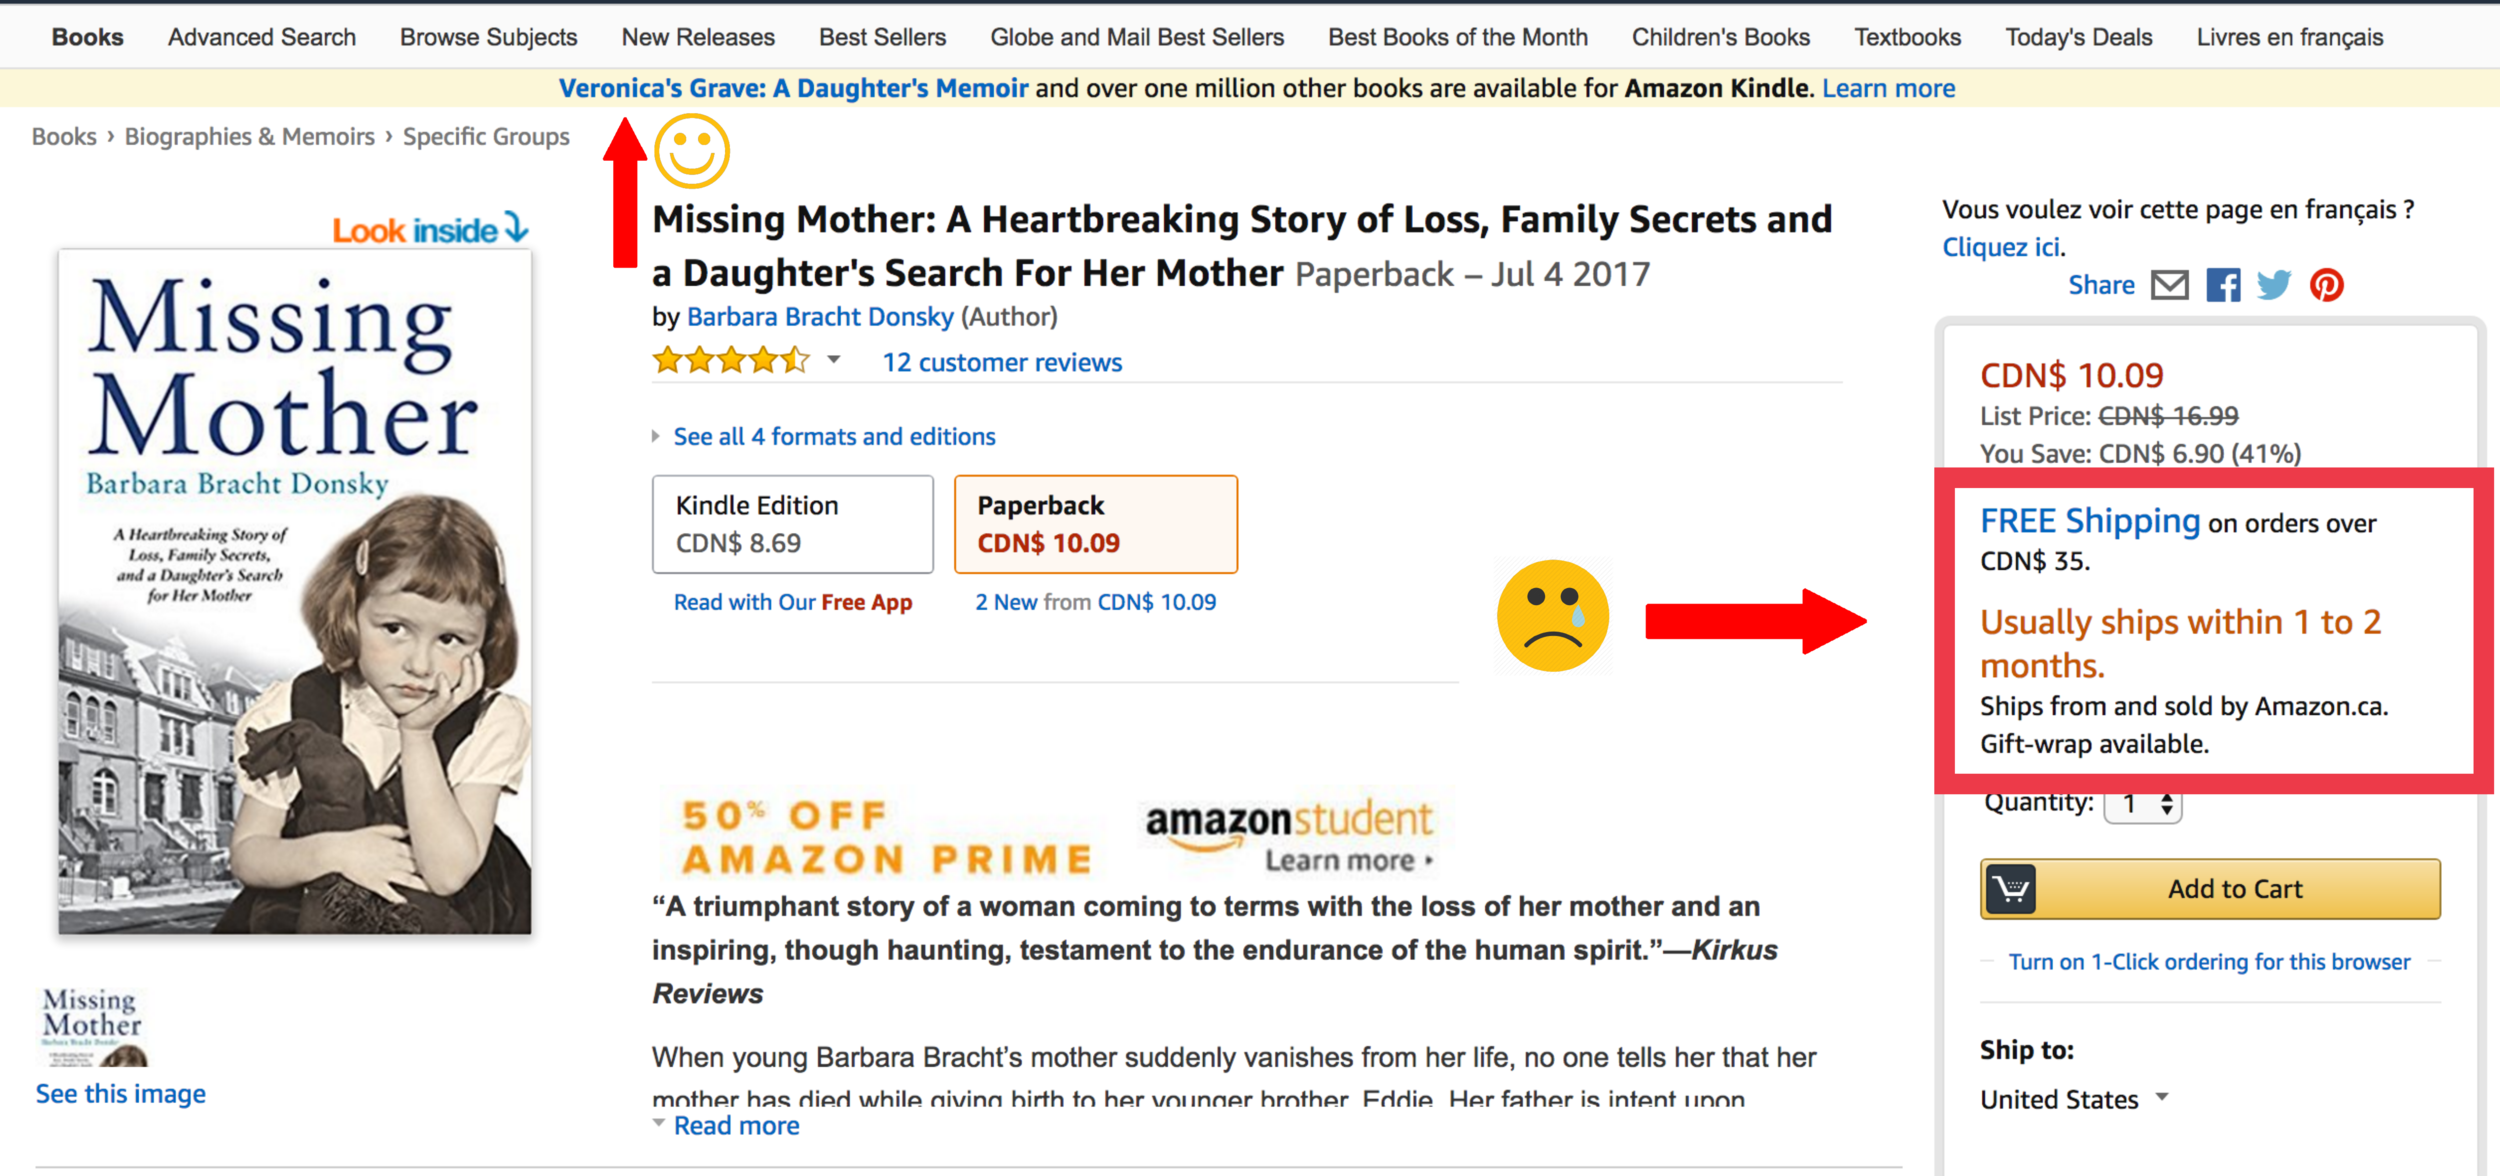Open the 12 customer reviews link
Image resolution: width=2500 pixels, height=1176 pixels.
(1002, 362)
